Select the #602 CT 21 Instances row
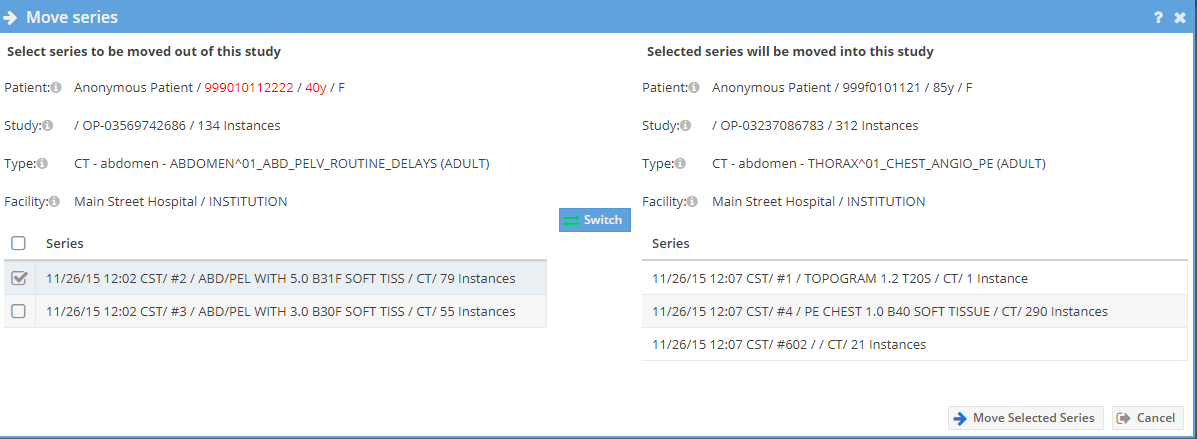This screenshot has height=439, width=1197. (x=788, y=345)
